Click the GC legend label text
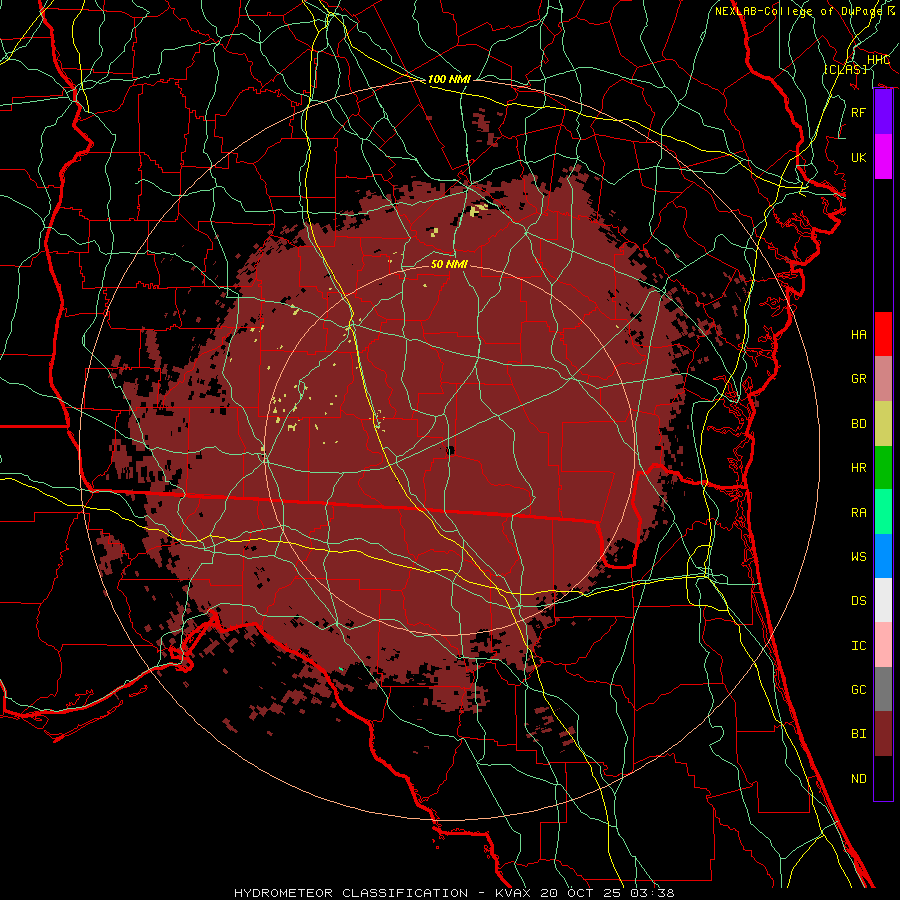 pyautogui.click(x=859, y=690)
